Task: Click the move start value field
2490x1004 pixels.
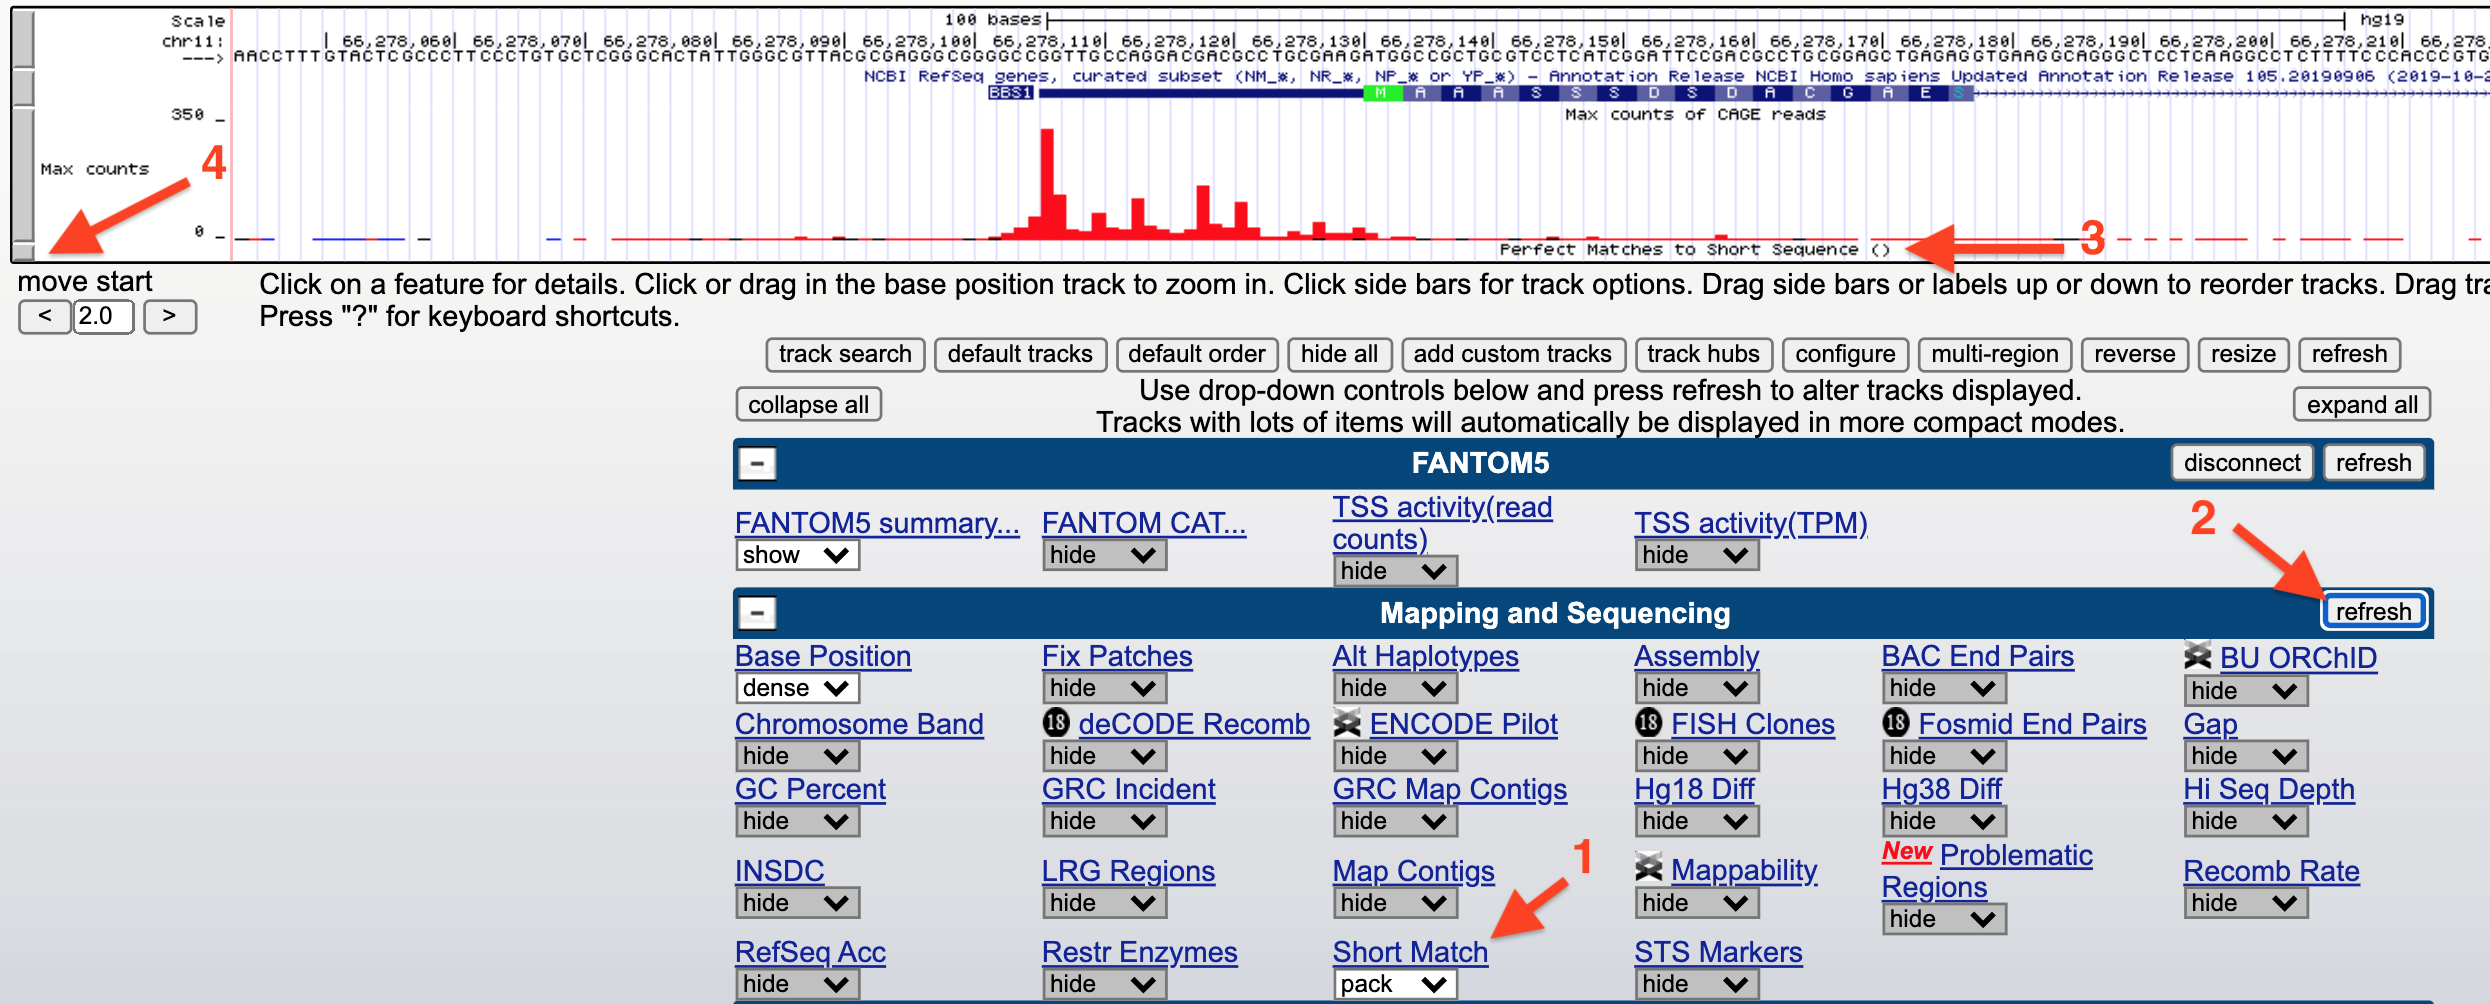Action: [x=103, y=317]
